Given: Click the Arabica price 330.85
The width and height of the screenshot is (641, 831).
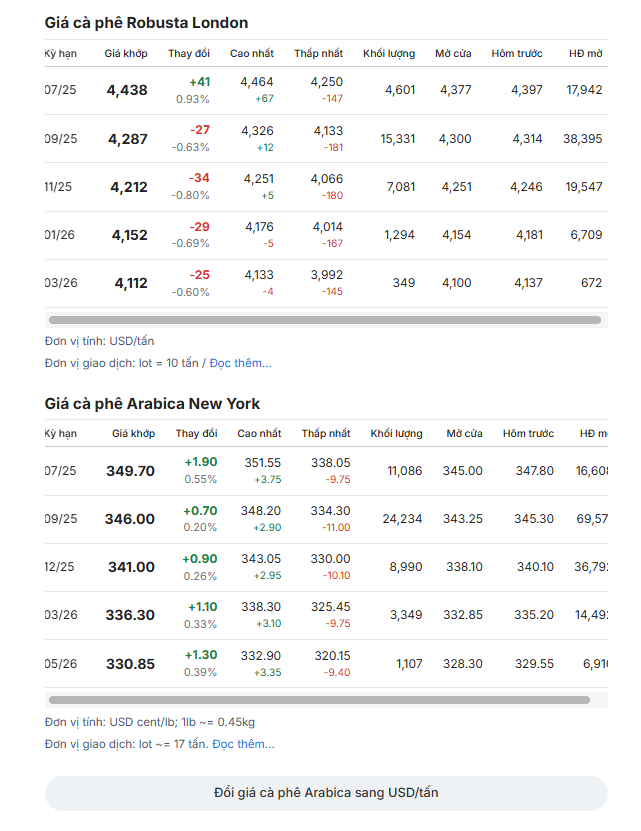Looking at the screenshot, I should 130,664.
